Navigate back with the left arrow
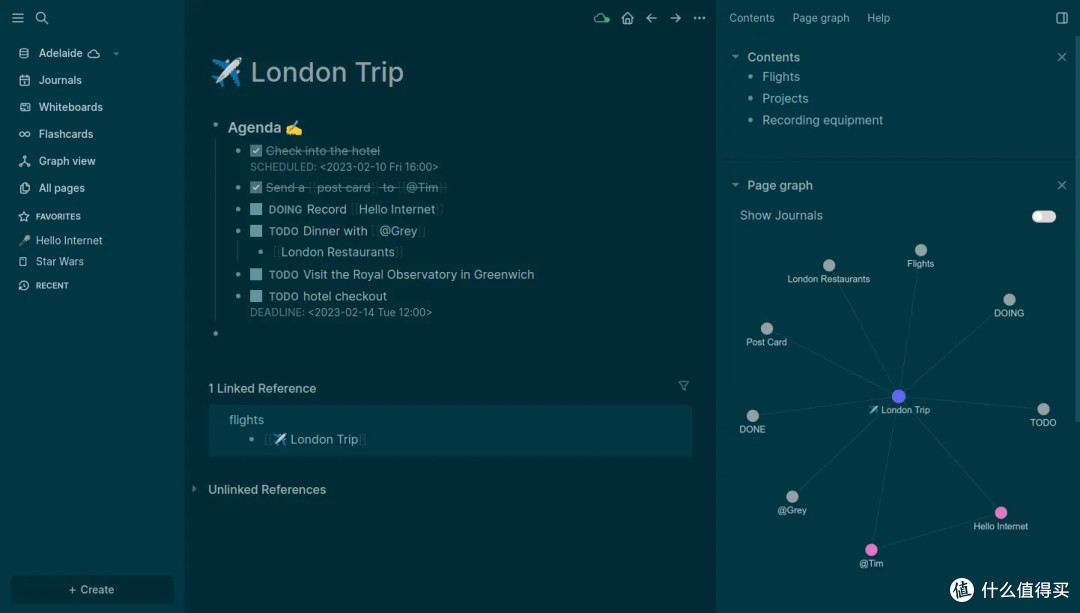This screenshot has width=1080, height=613. [652, 18]
